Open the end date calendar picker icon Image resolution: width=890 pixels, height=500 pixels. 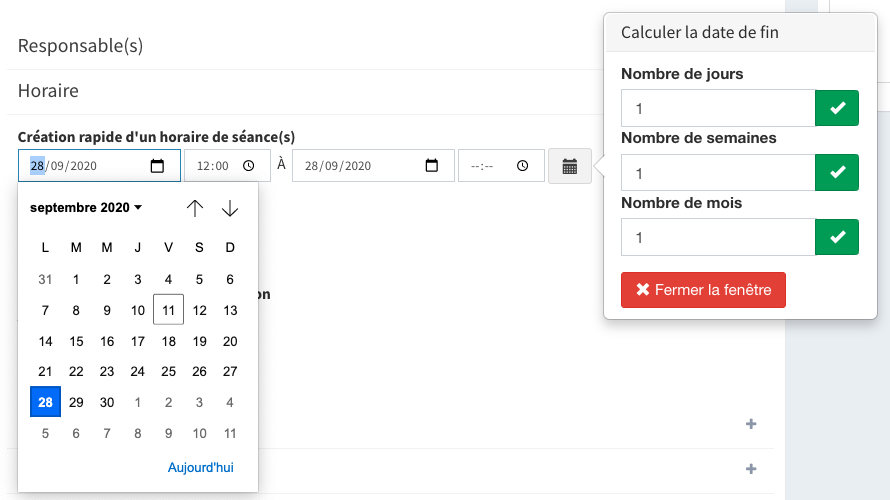432,166
